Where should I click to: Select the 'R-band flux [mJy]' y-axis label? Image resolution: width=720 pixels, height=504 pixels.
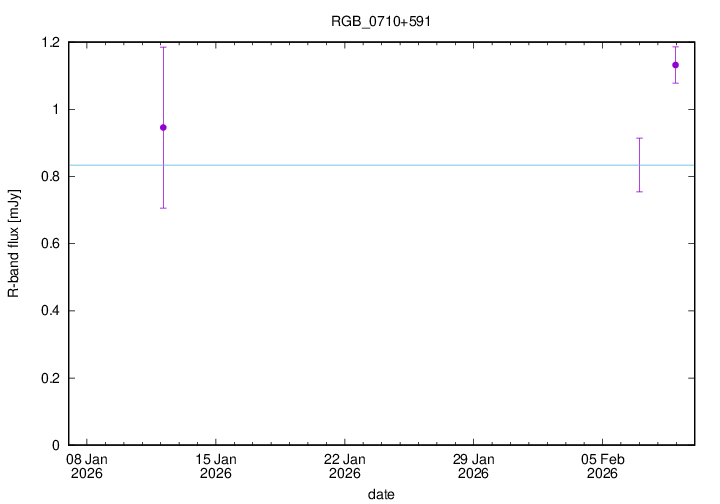(14, 243)
